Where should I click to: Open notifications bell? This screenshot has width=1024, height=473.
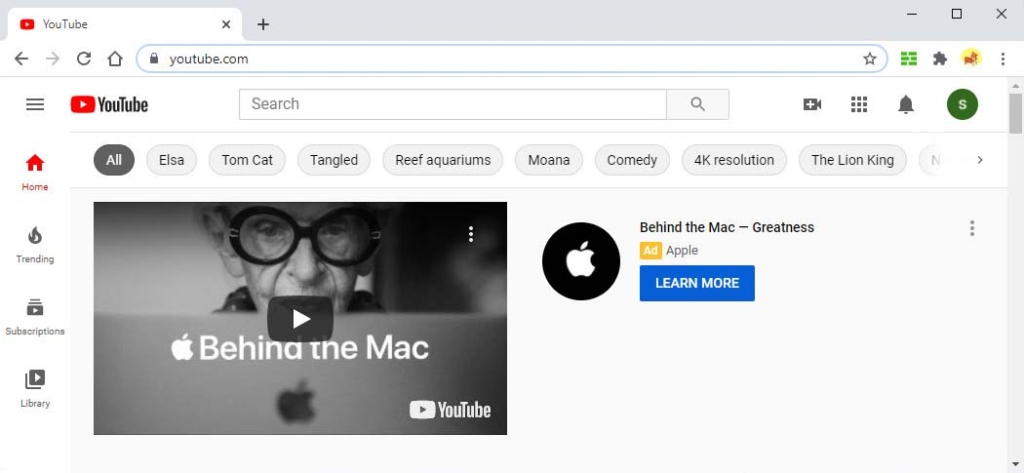coord(906,105)
